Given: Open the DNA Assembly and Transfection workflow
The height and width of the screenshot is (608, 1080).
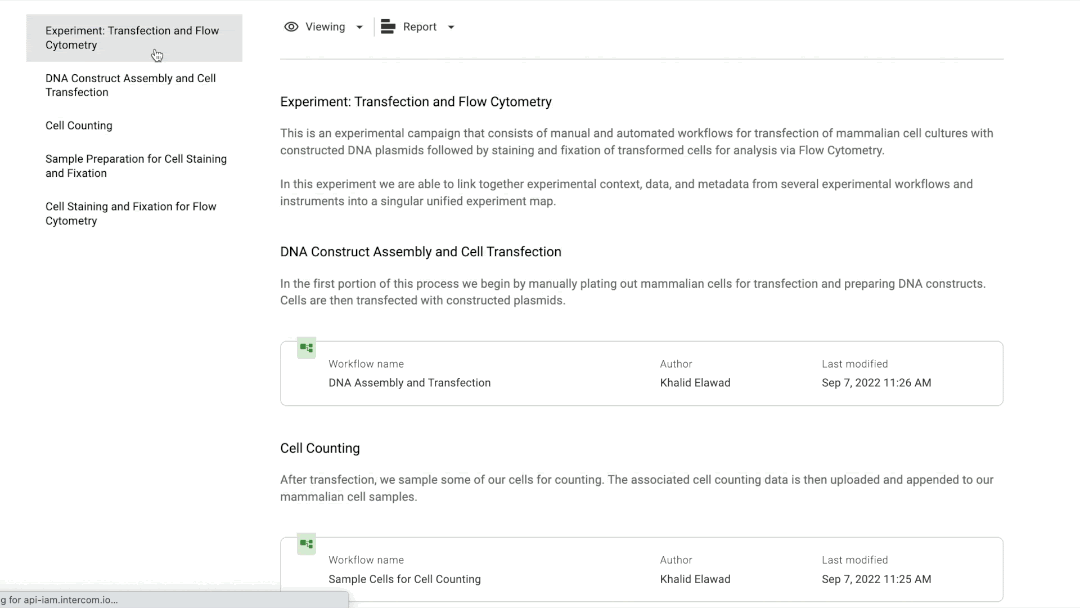Looking at the screenshot, I should pos(410,383).
